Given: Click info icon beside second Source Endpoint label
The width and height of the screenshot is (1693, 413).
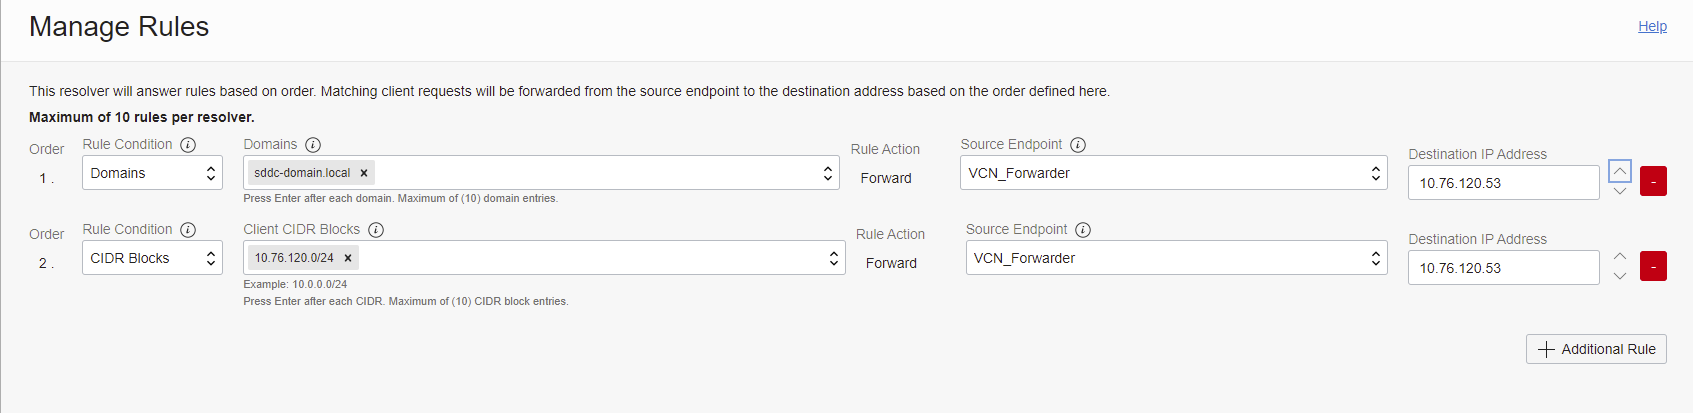Looking at the screenshot, I should (1083, 230).
